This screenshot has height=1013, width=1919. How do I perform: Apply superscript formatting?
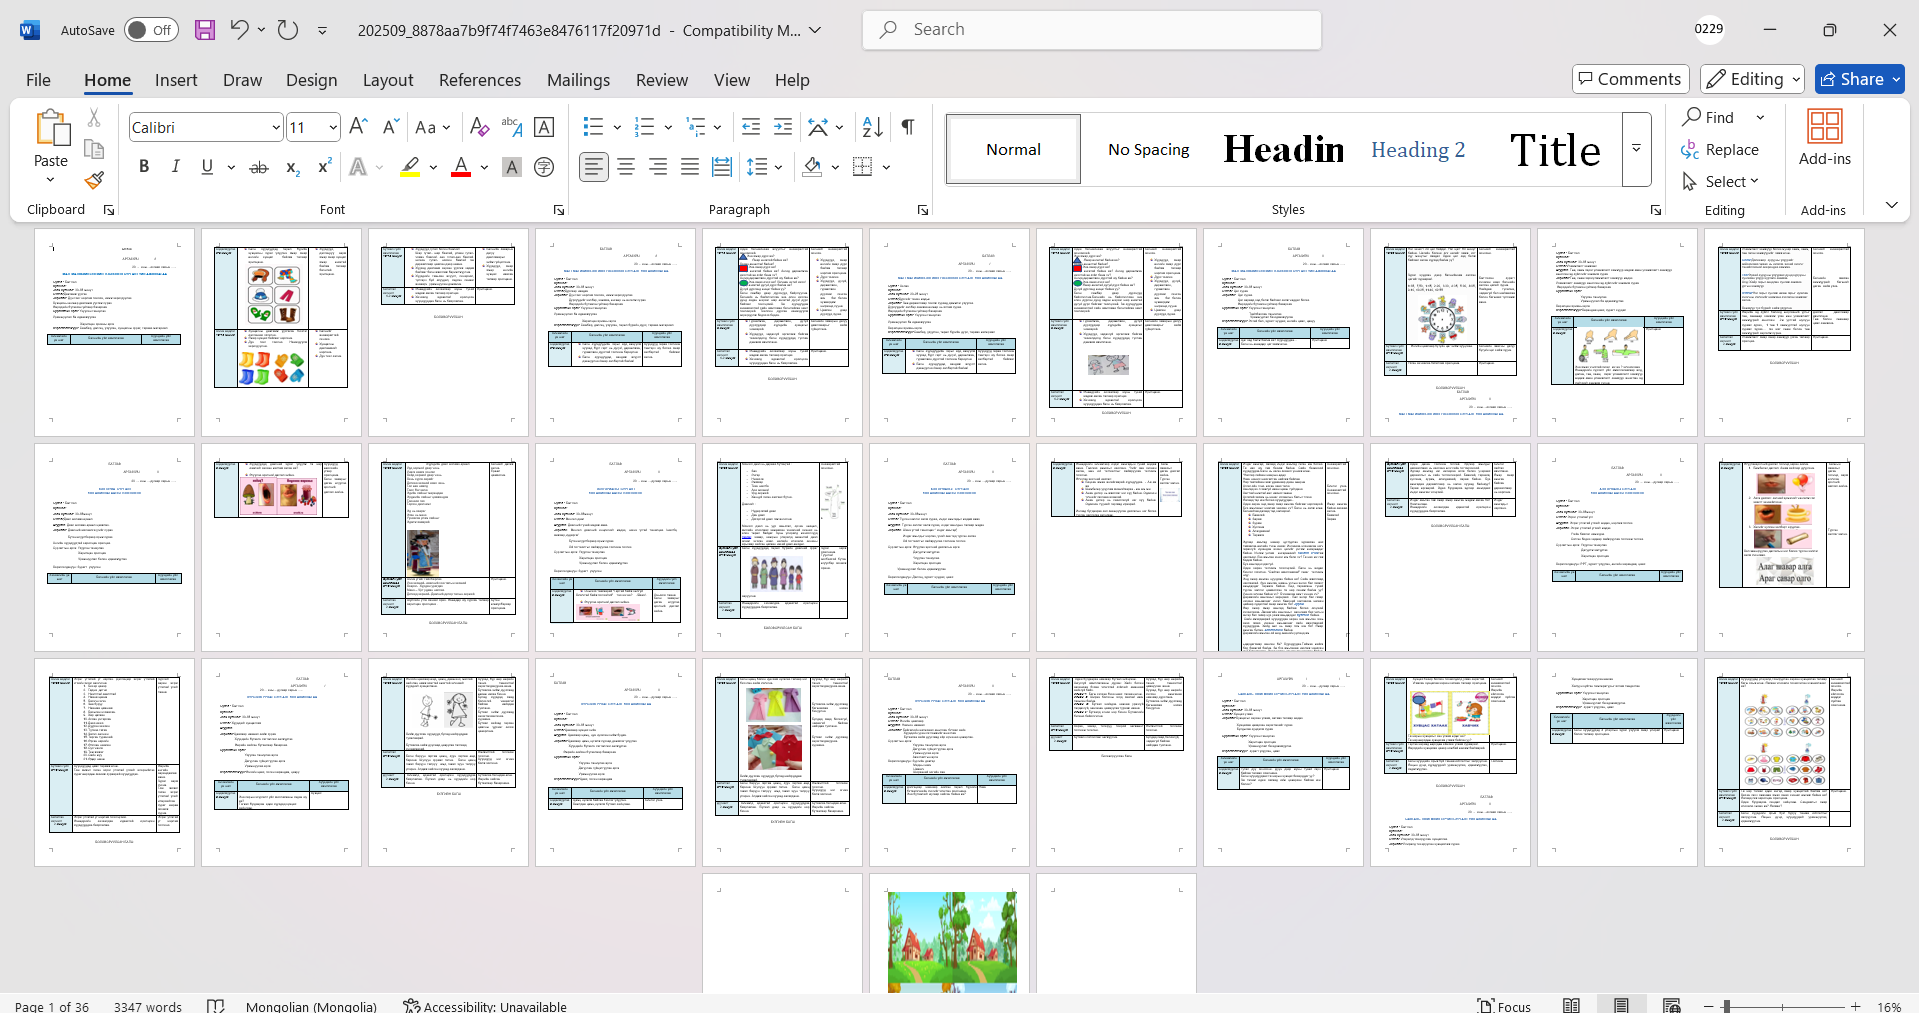[324, 167]
